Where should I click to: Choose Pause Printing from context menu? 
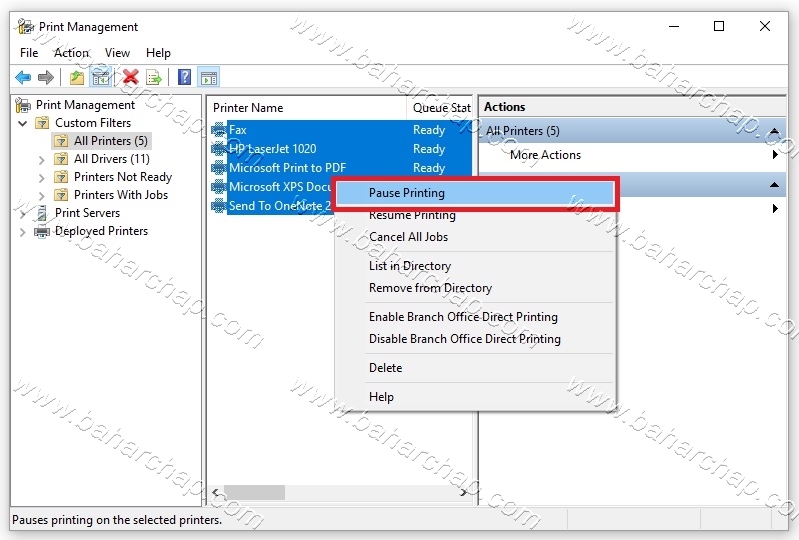(475, 193)
